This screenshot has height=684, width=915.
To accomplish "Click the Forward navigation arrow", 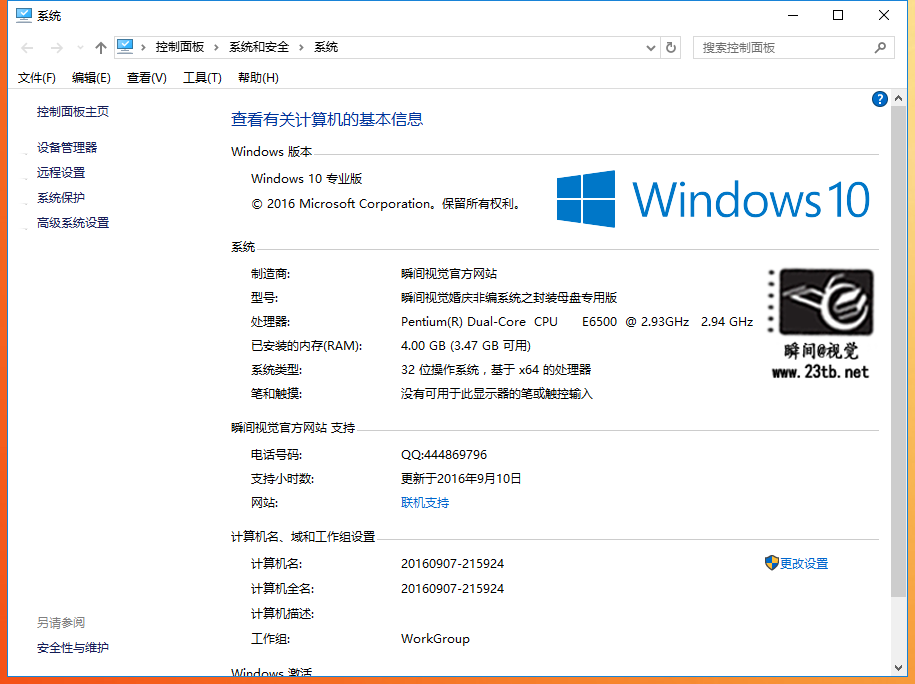I will (x=57, y=48).
